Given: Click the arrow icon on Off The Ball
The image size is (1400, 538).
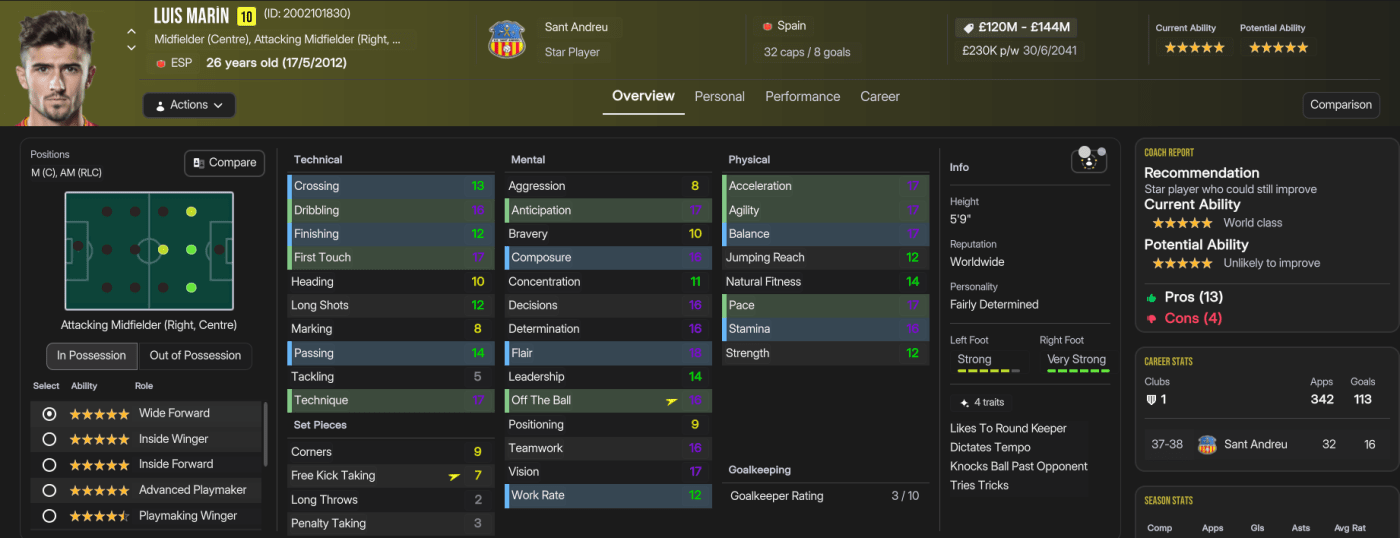Looking at the screenshot, I should [671, 401].
